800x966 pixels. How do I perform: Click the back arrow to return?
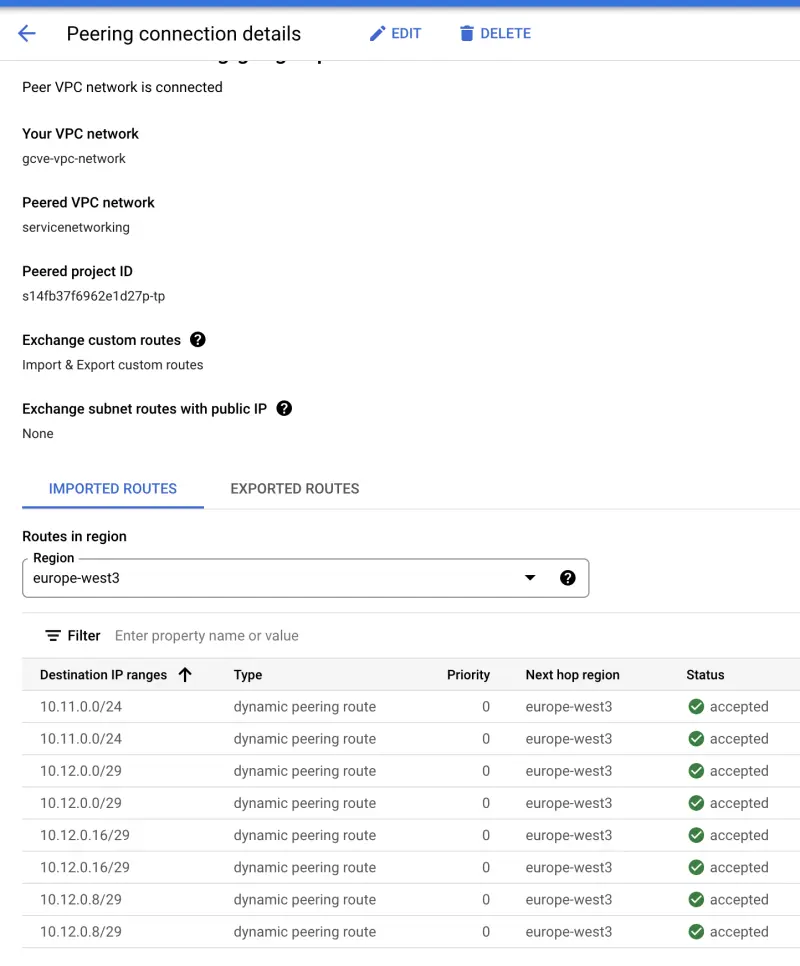(26, 33)
